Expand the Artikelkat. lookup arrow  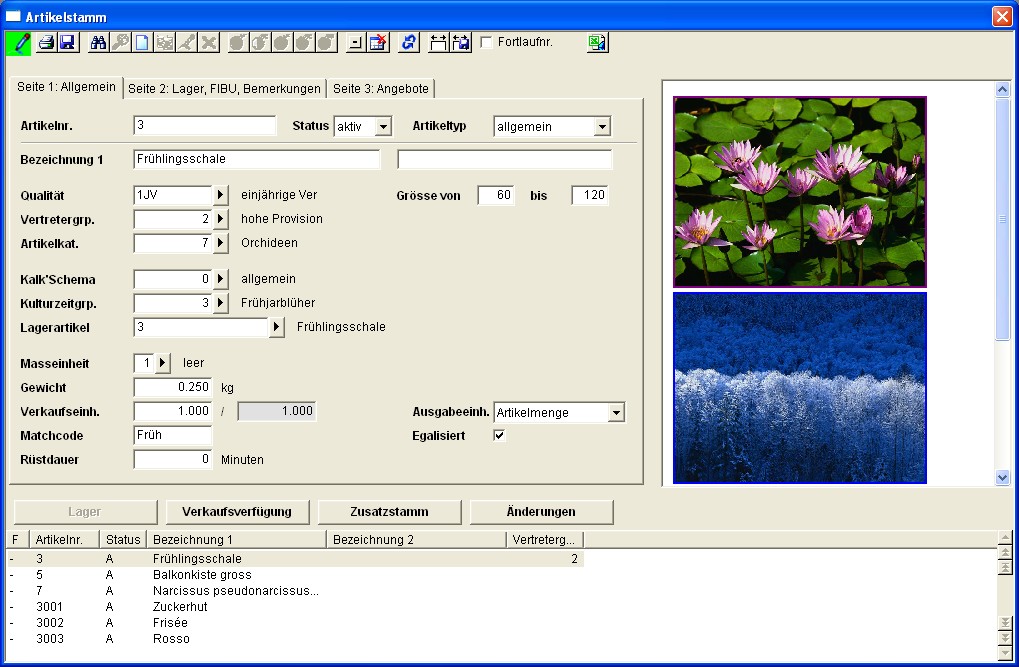(220, 243)
